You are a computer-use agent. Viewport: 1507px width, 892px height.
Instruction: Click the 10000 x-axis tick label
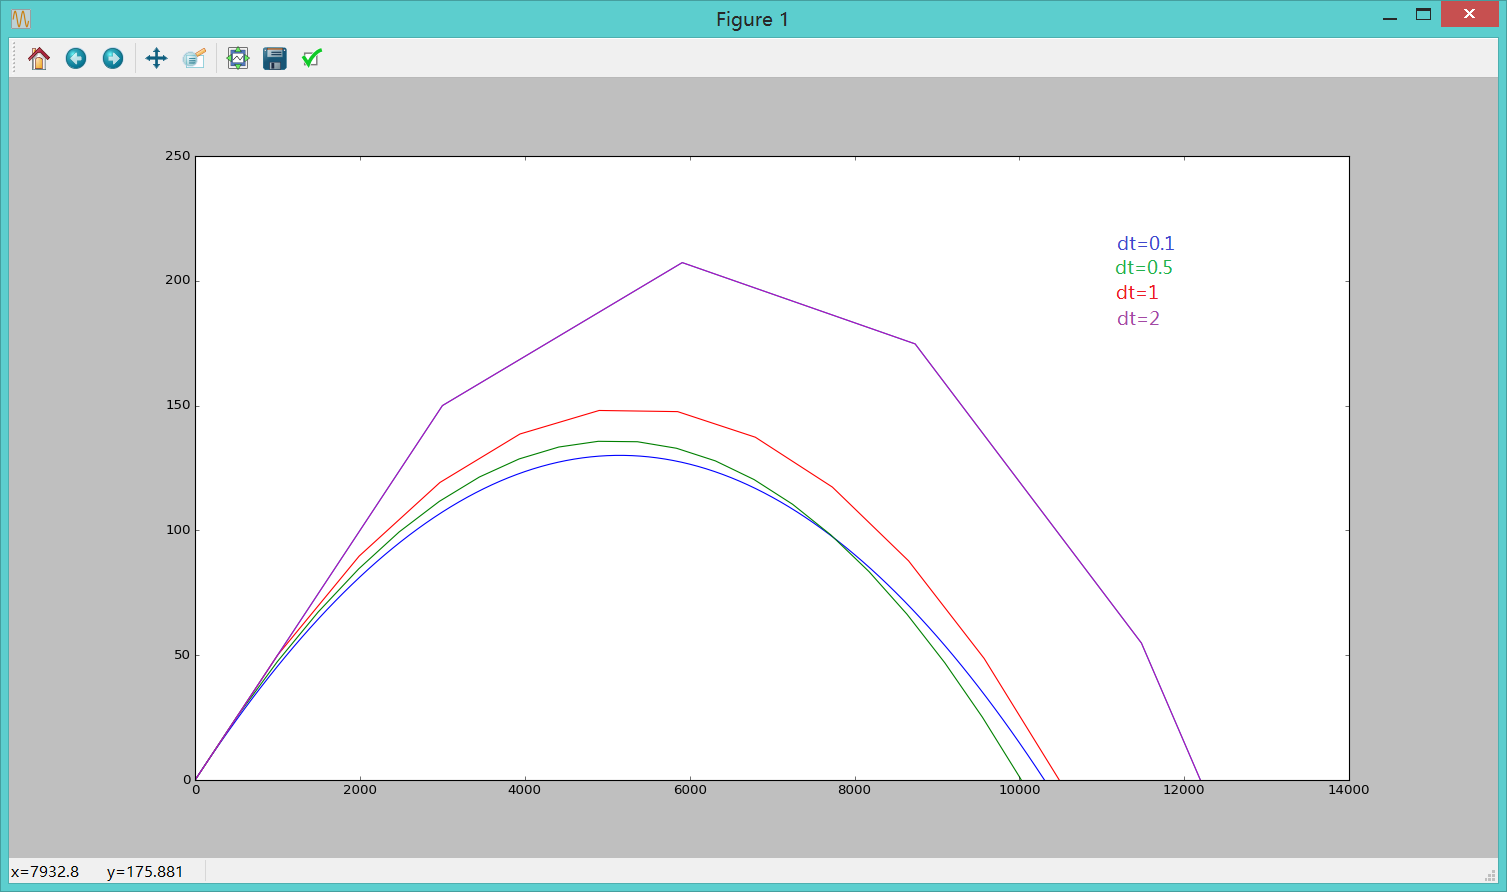click(x=1019, y=790)
